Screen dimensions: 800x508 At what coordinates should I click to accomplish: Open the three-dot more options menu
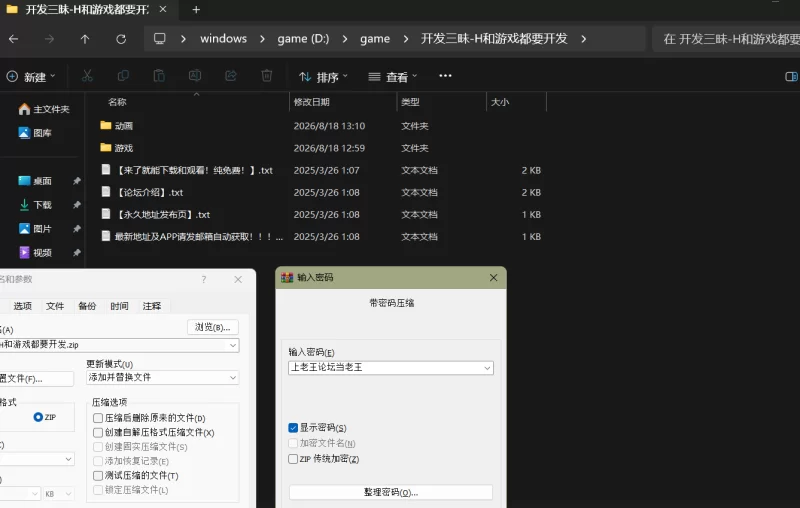[x=445, y=76]
